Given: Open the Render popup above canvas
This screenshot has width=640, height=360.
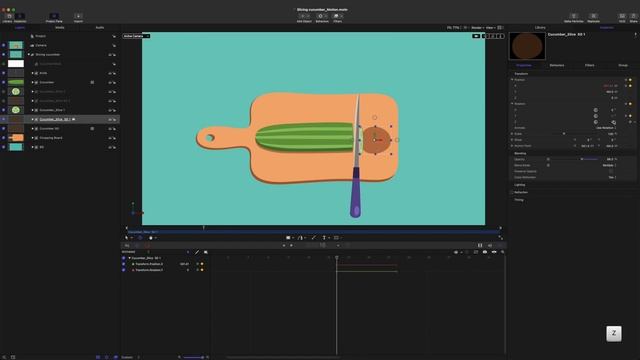Looking at the screenshot, I should coord(477,28).
